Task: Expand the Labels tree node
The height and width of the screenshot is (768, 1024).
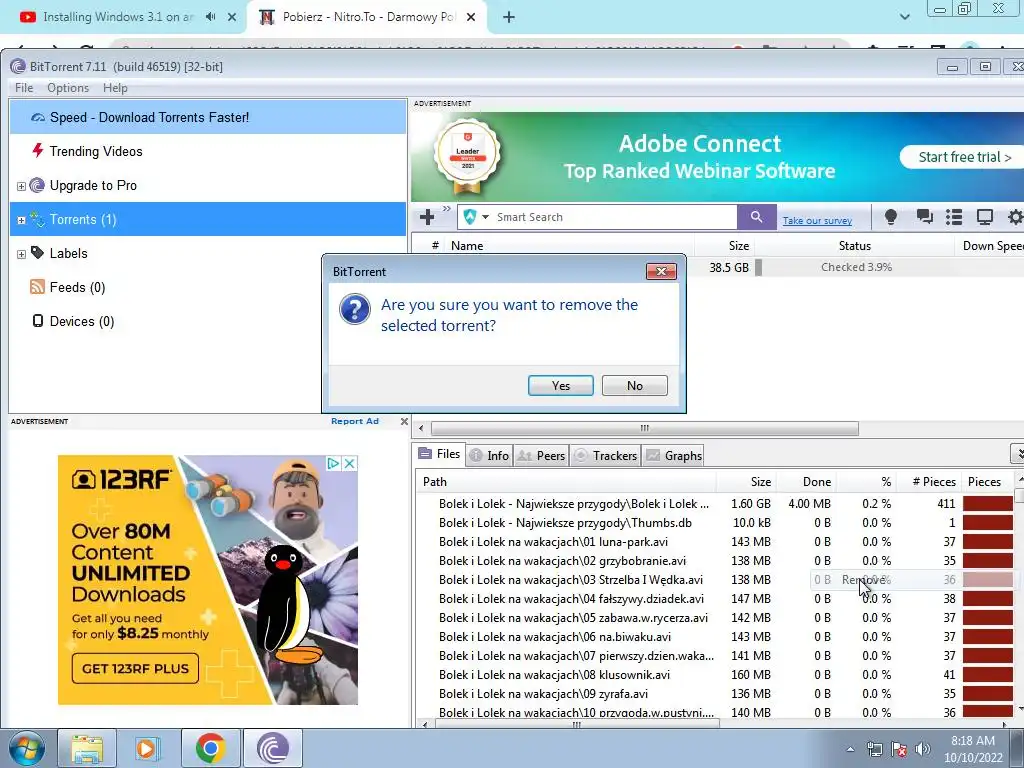Action: click(x=21, y=254)
